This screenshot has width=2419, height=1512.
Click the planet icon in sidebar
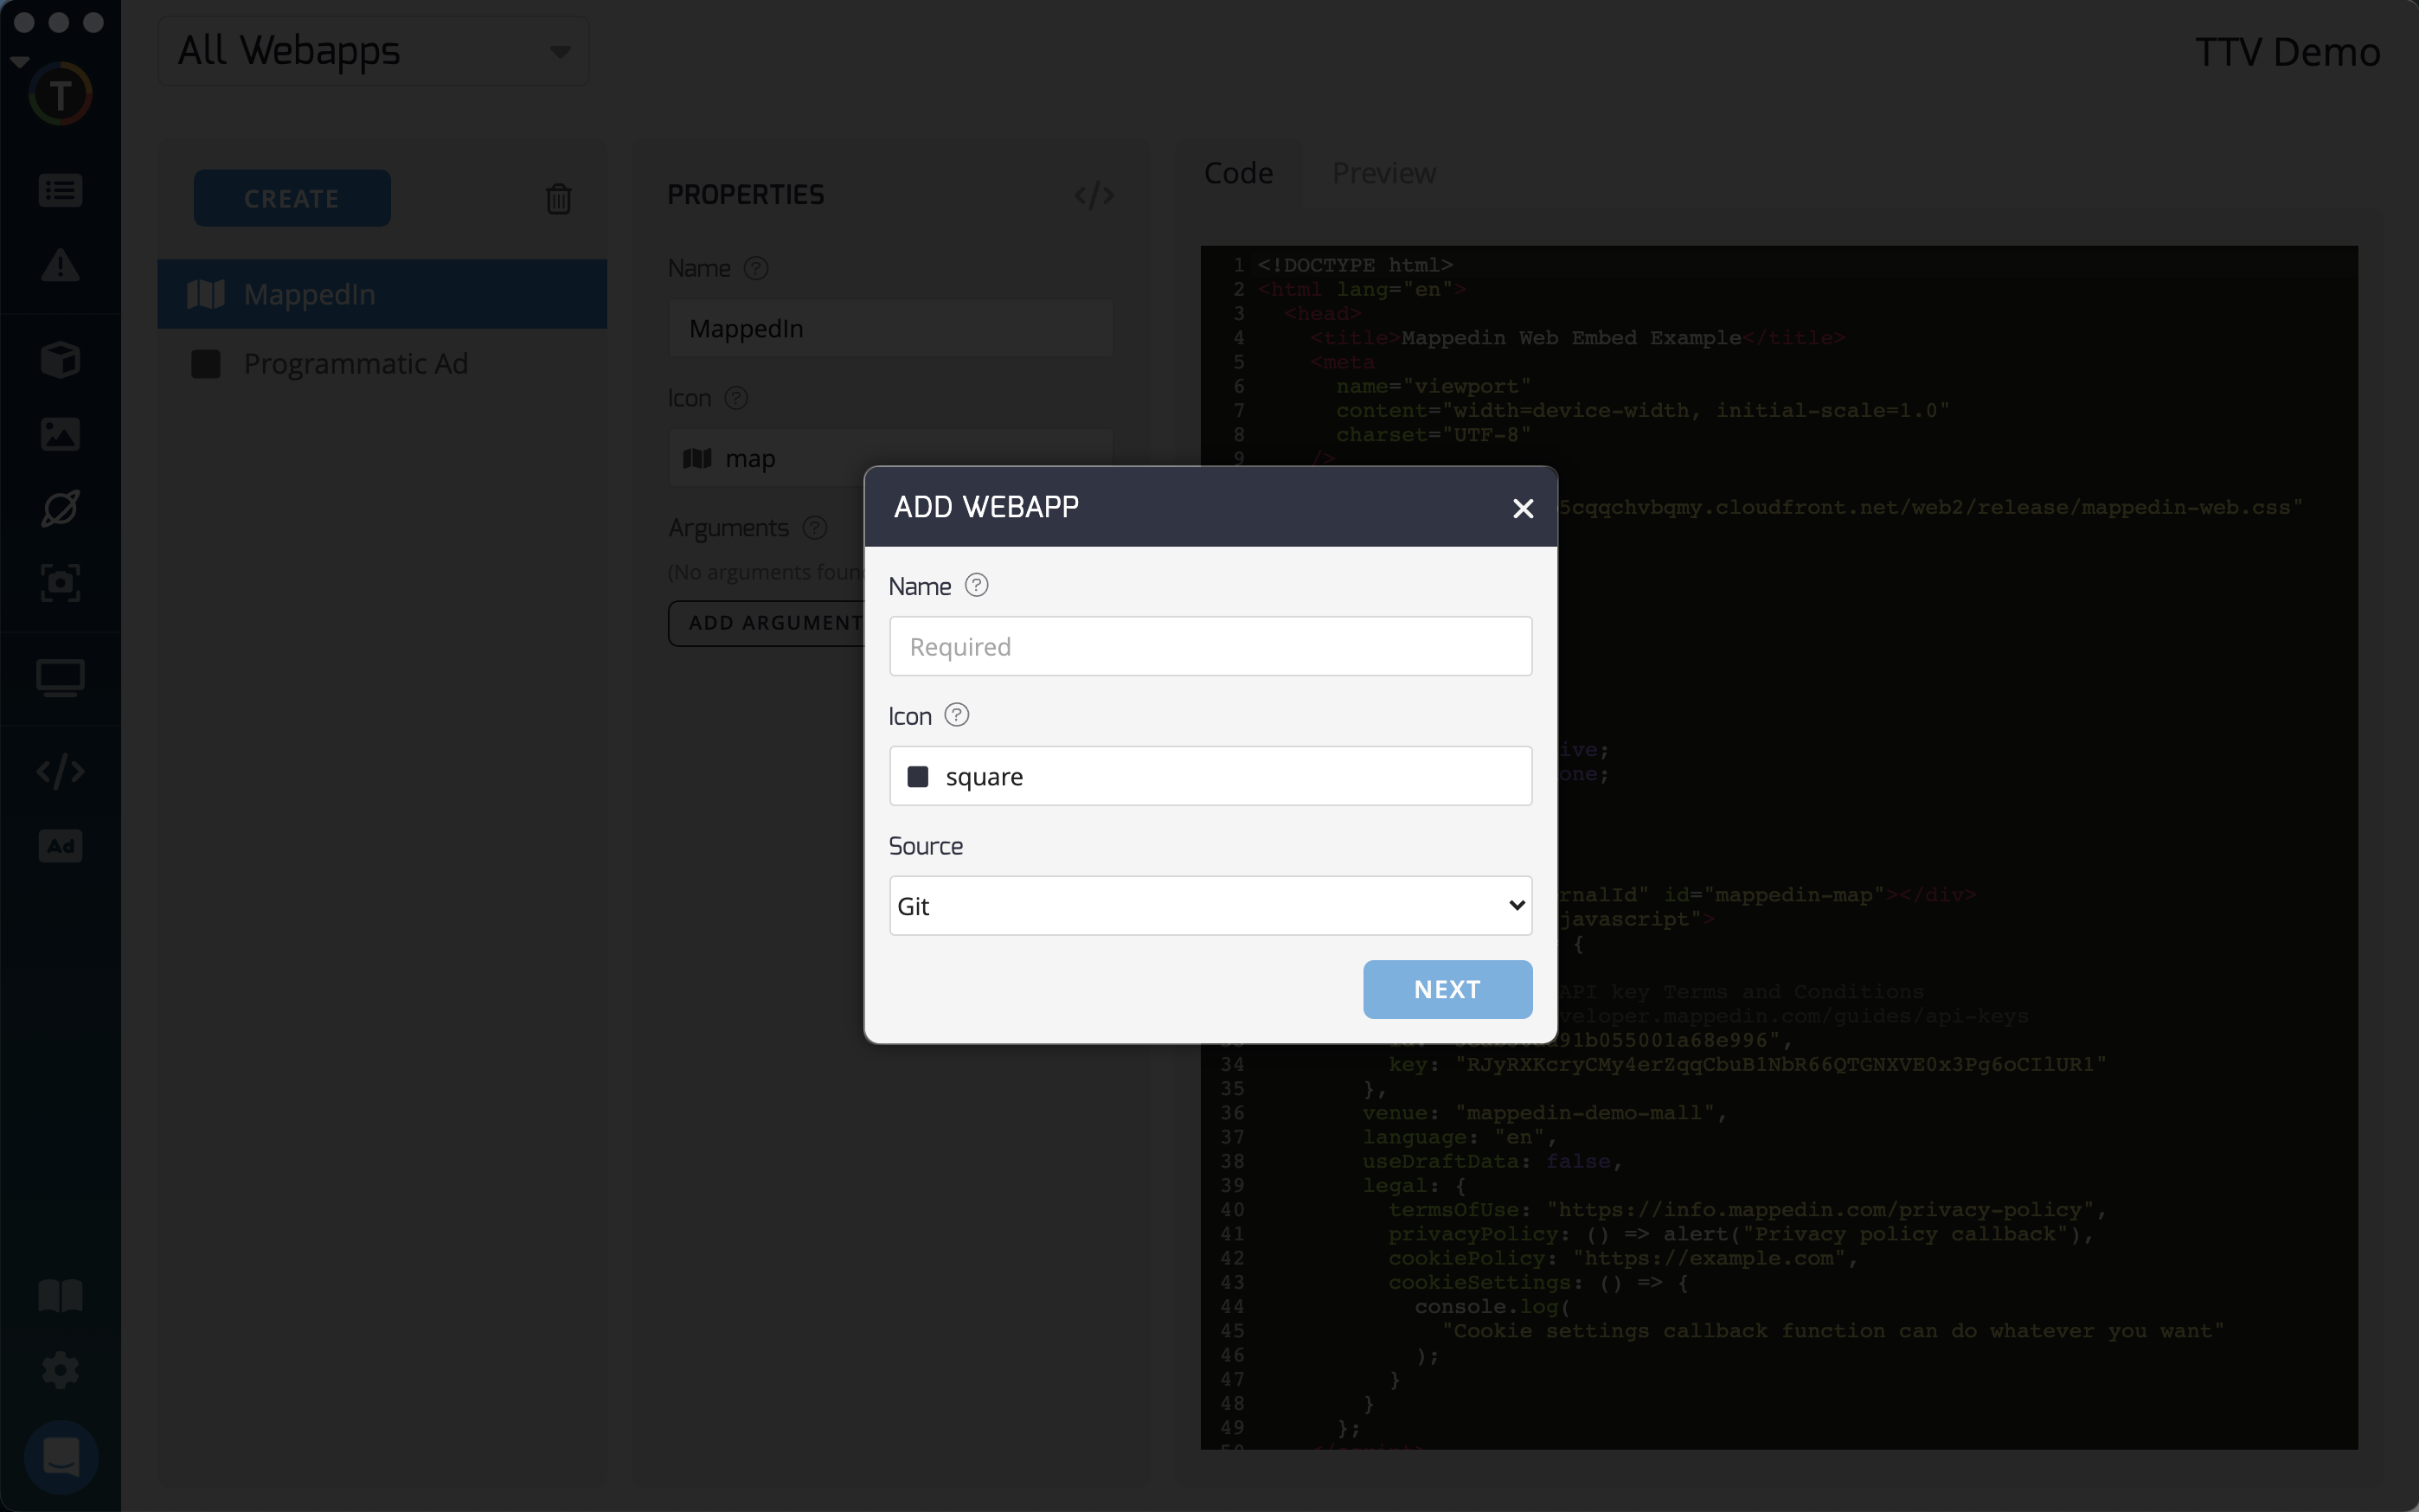point(60,508)
